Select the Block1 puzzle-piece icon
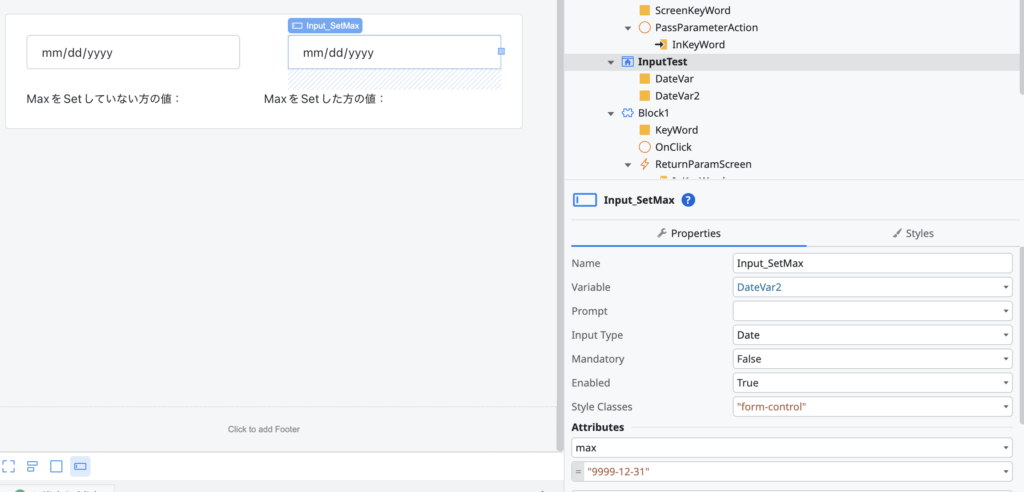 point(627,113)
